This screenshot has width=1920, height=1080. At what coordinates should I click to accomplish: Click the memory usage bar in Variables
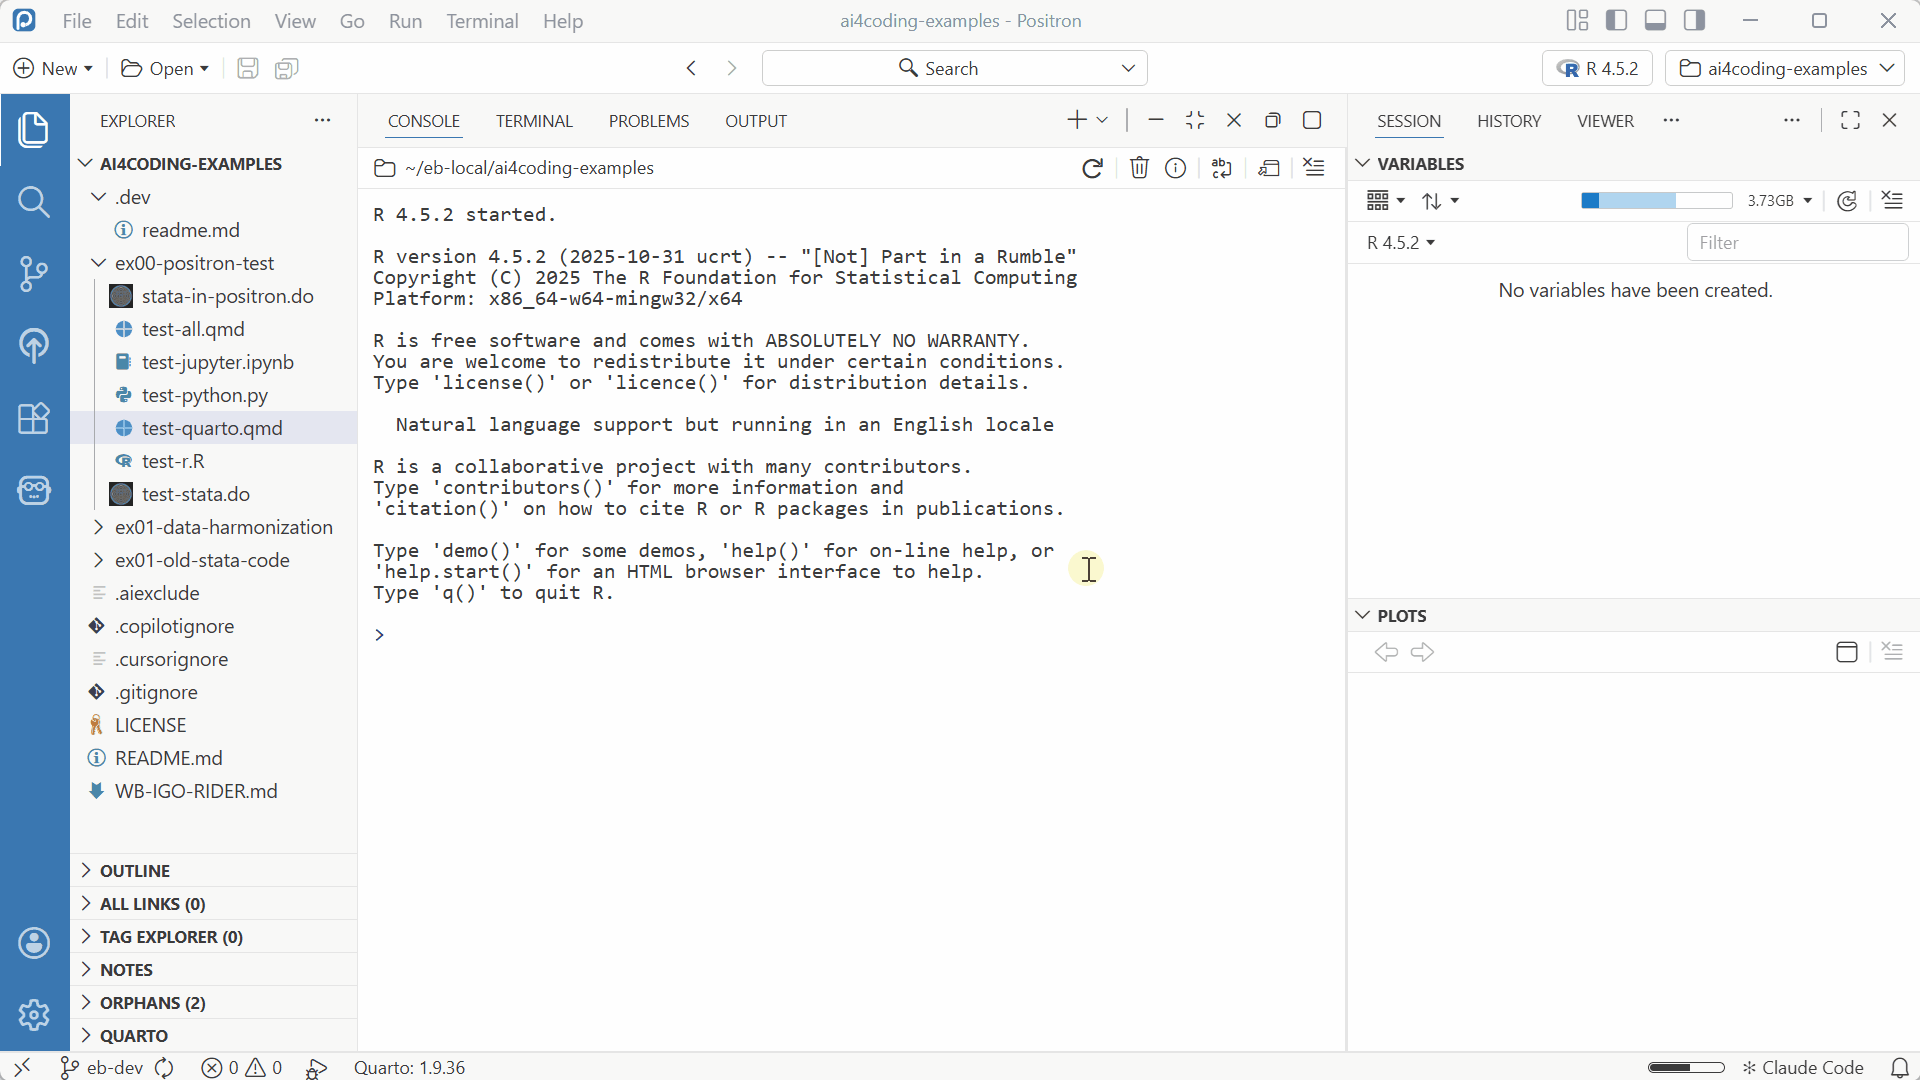[1656, 201]
